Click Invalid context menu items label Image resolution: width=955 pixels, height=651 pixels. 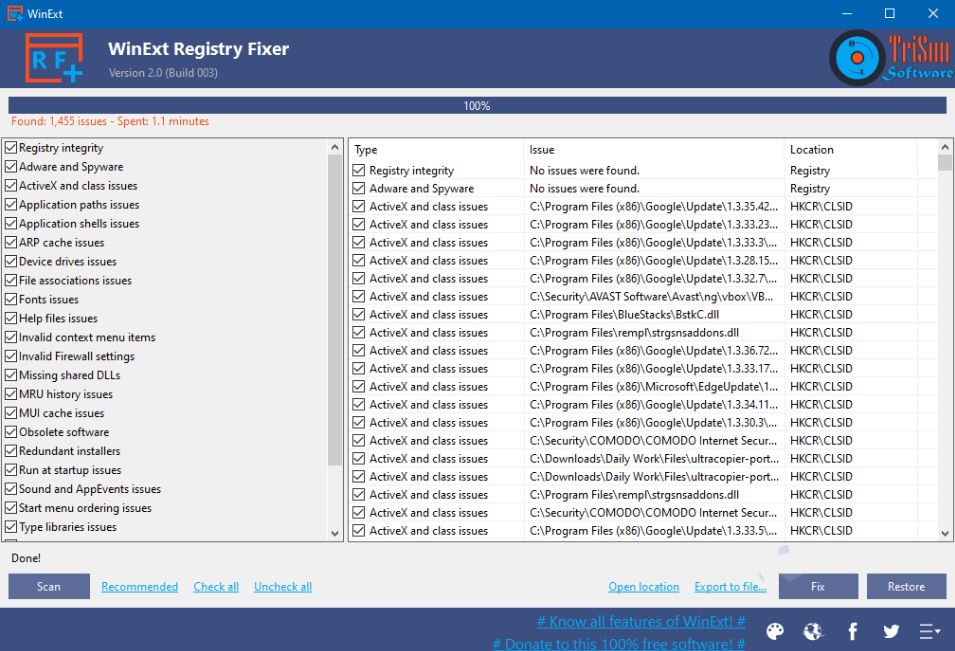pyautogui.click(x=87, y=337)
